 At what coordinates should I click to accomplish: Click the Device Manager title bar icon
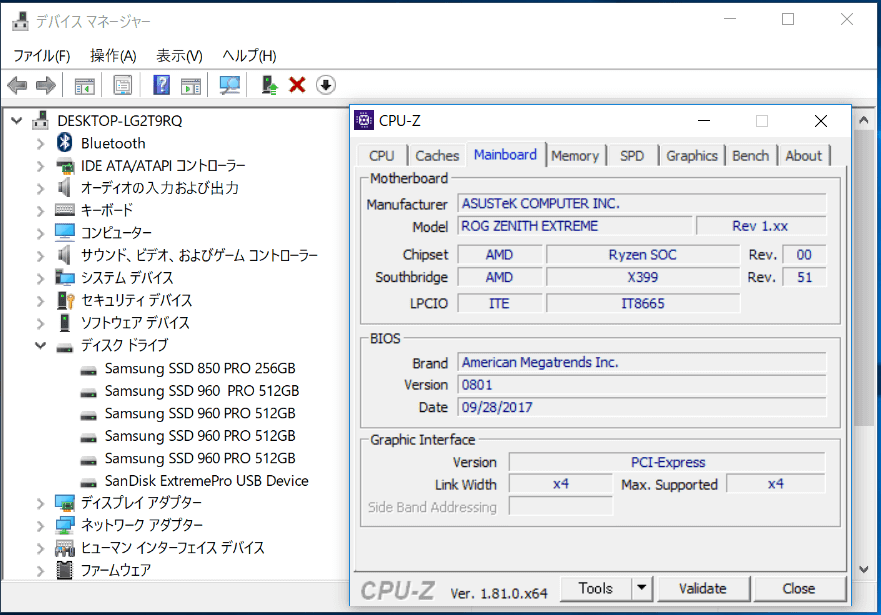[x=20, y=21]
